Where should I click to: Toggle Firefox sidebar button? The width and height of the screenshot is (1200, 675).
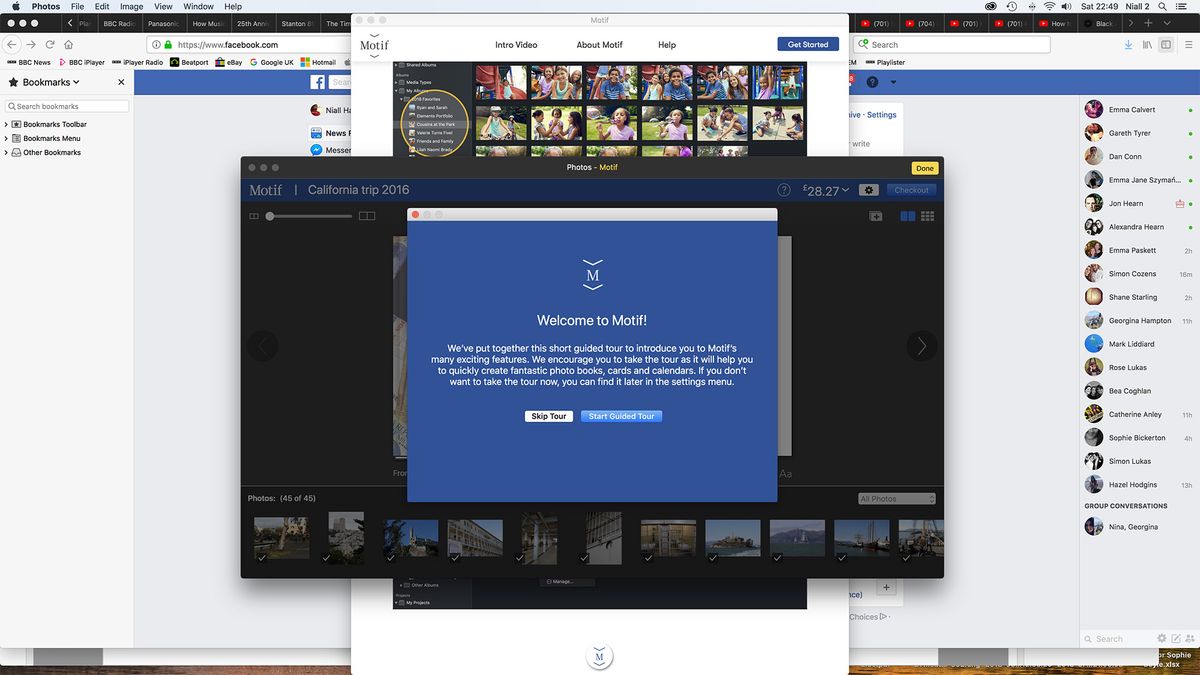(x=1166, y=44)
